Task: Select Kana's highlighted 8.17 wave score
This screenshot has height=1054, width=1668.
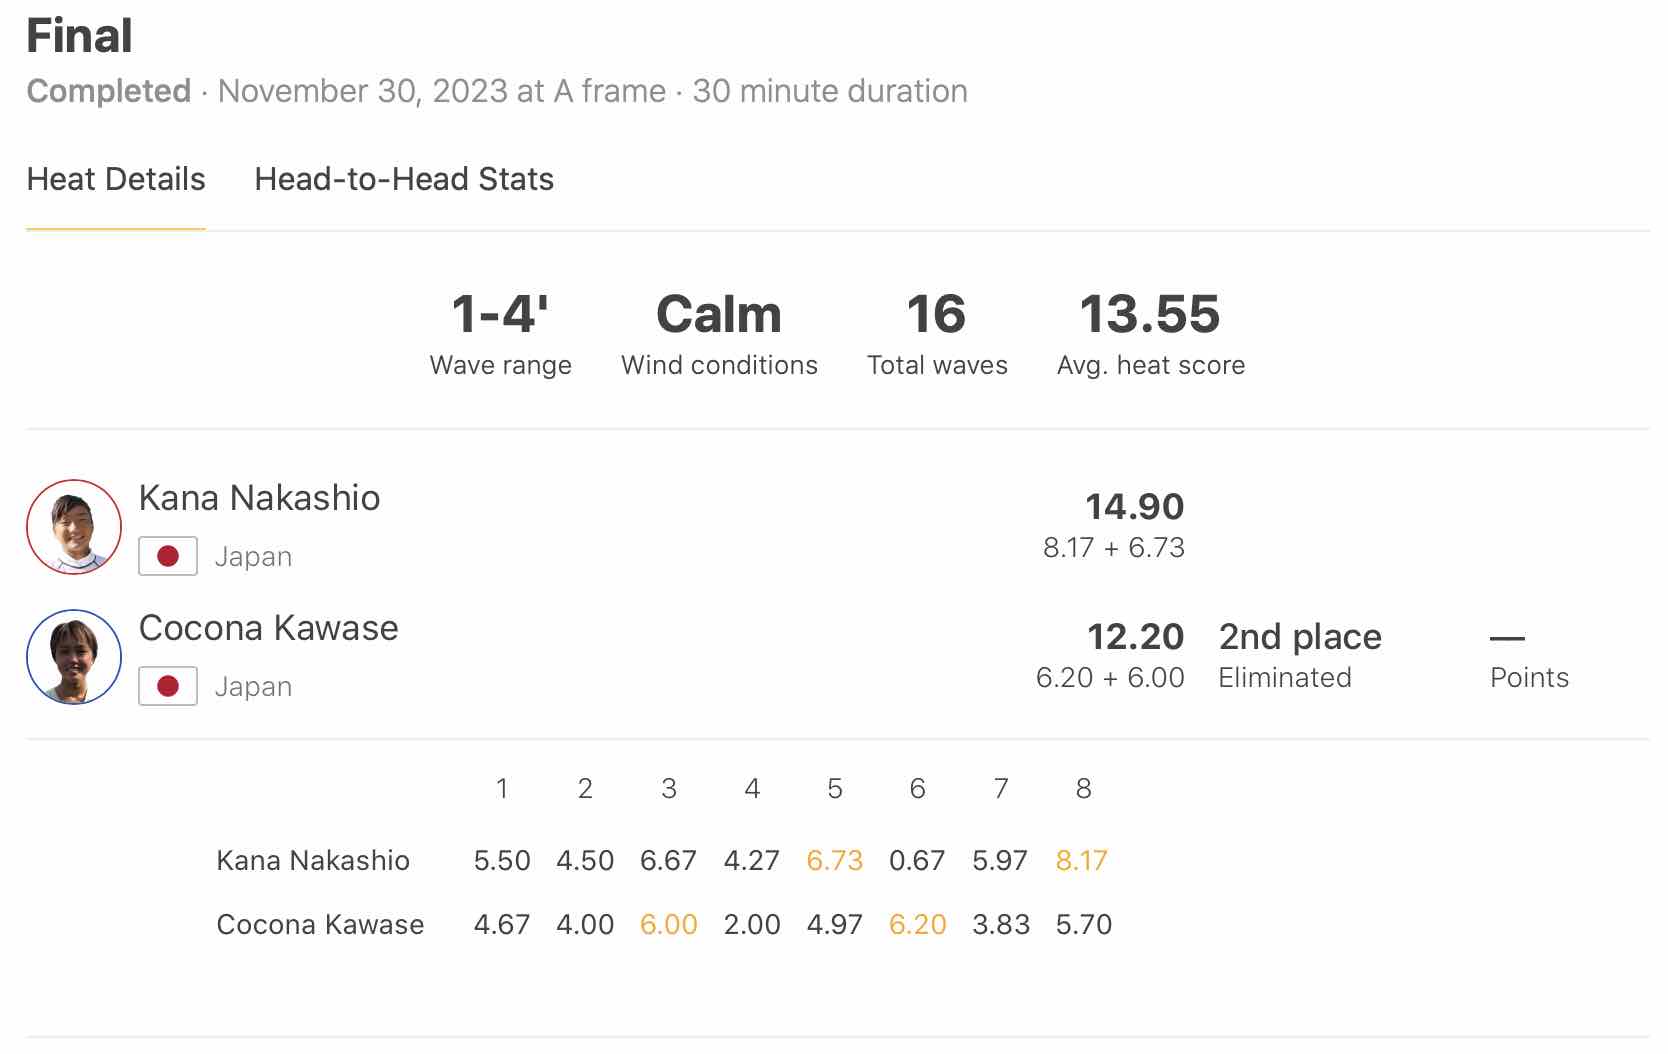Action: [1082, 861]
